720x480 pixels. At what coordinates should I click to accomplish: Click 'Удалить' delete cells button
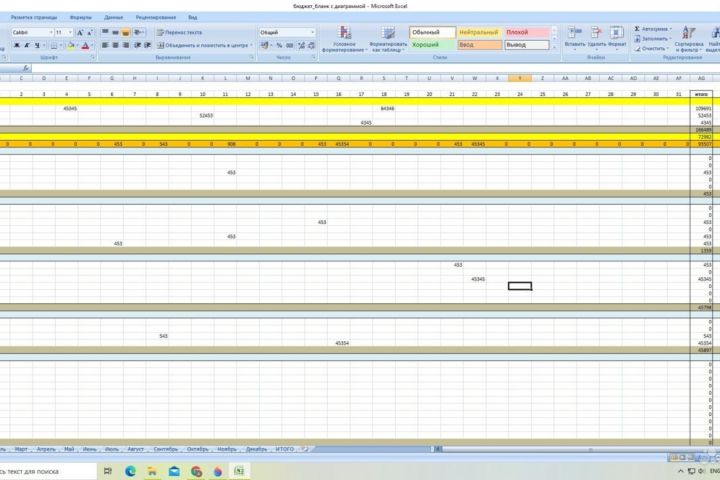pyautogui.click(x=596, y=37)
